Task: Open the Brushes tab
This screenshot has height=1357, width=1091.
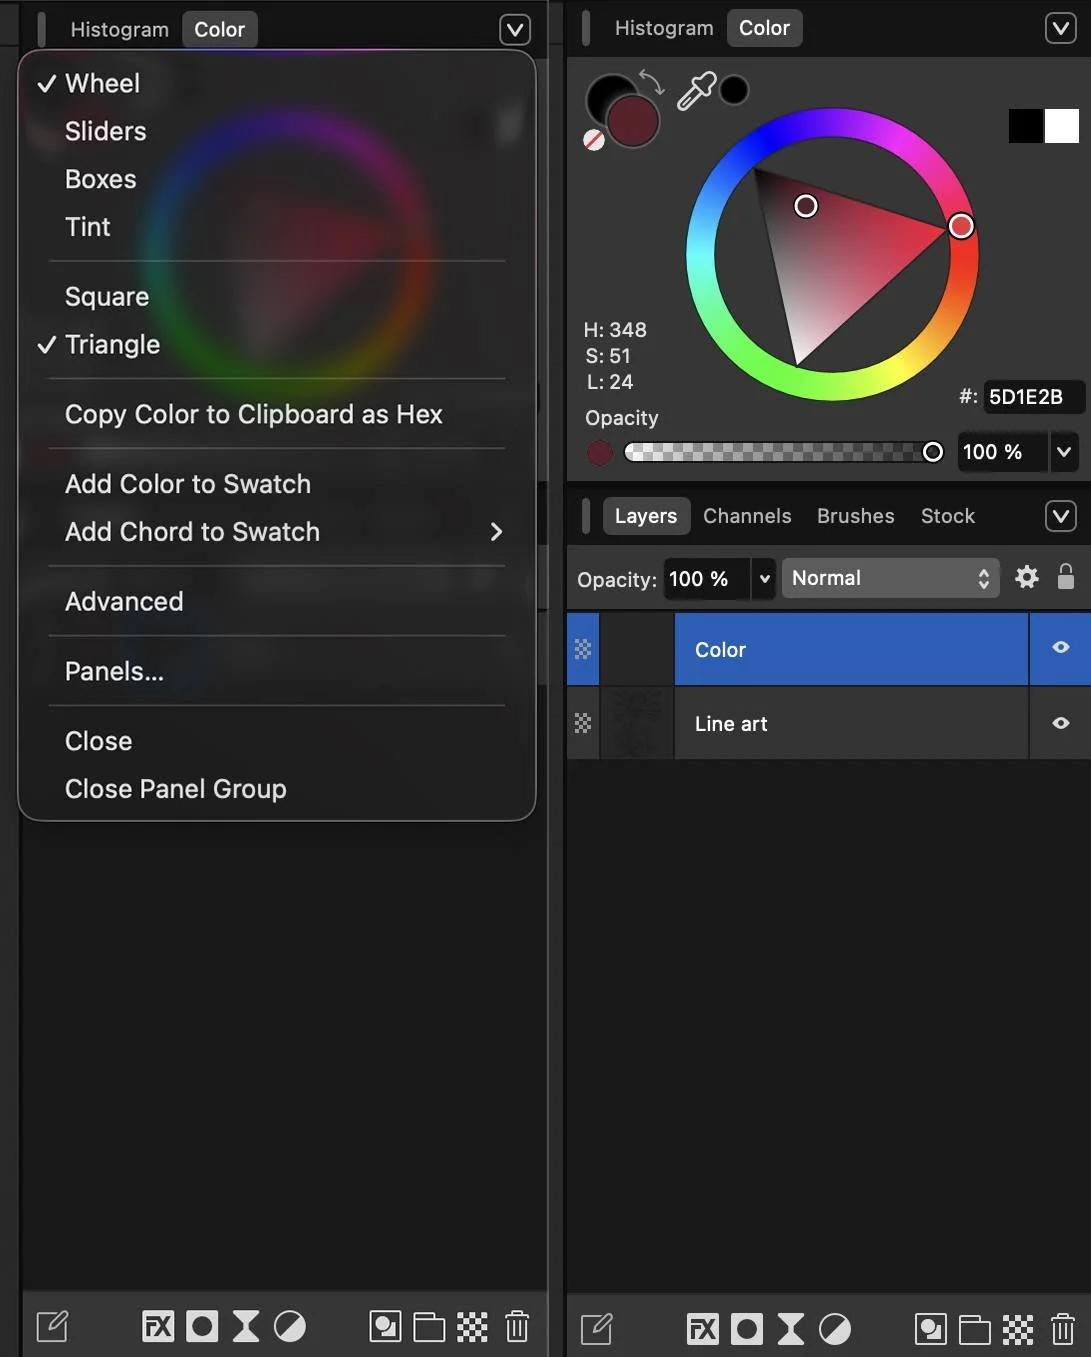Action: [856, 516]
